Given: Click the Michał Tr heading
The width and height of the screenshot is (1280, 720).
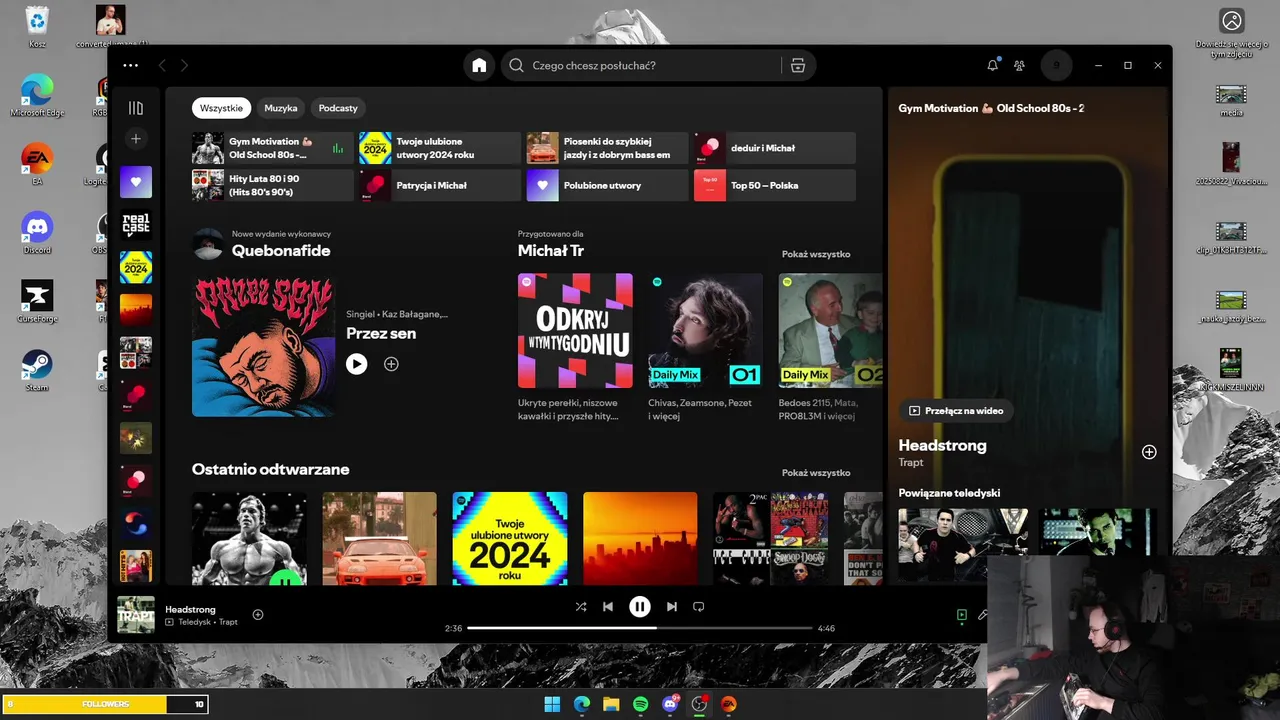Looking at the screenshot, I should coord(551,251).
